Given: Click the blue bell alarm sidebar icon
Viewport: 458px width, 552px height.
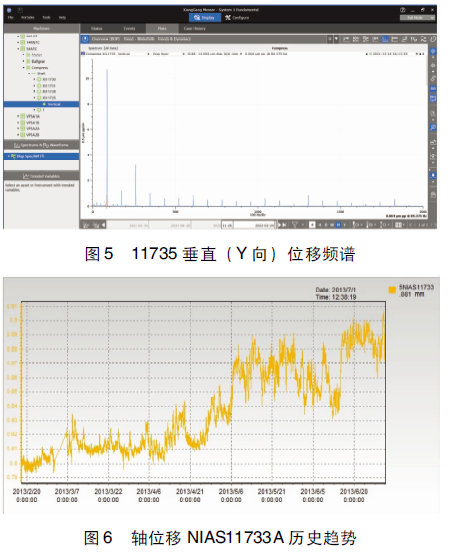Looking at the screenshot, I should coord(433,175).
